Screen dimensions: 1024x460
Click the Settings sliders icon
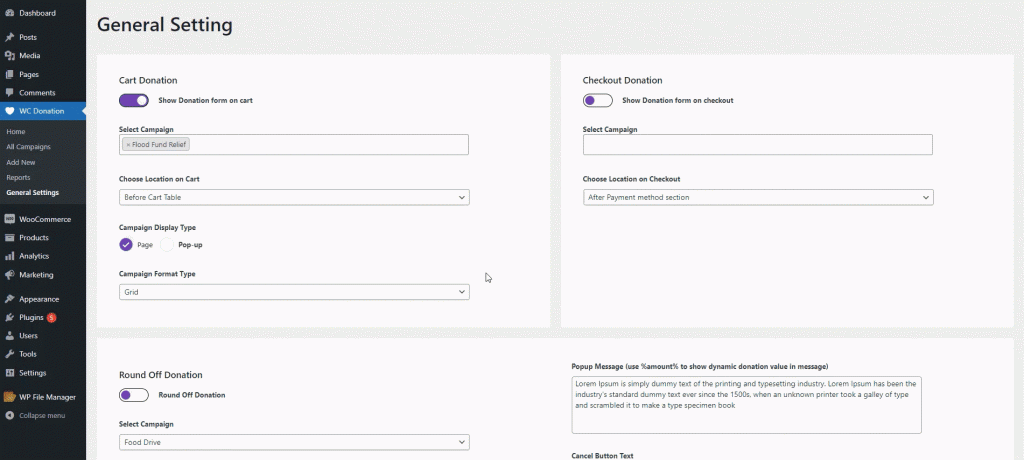tap(9, 373)
